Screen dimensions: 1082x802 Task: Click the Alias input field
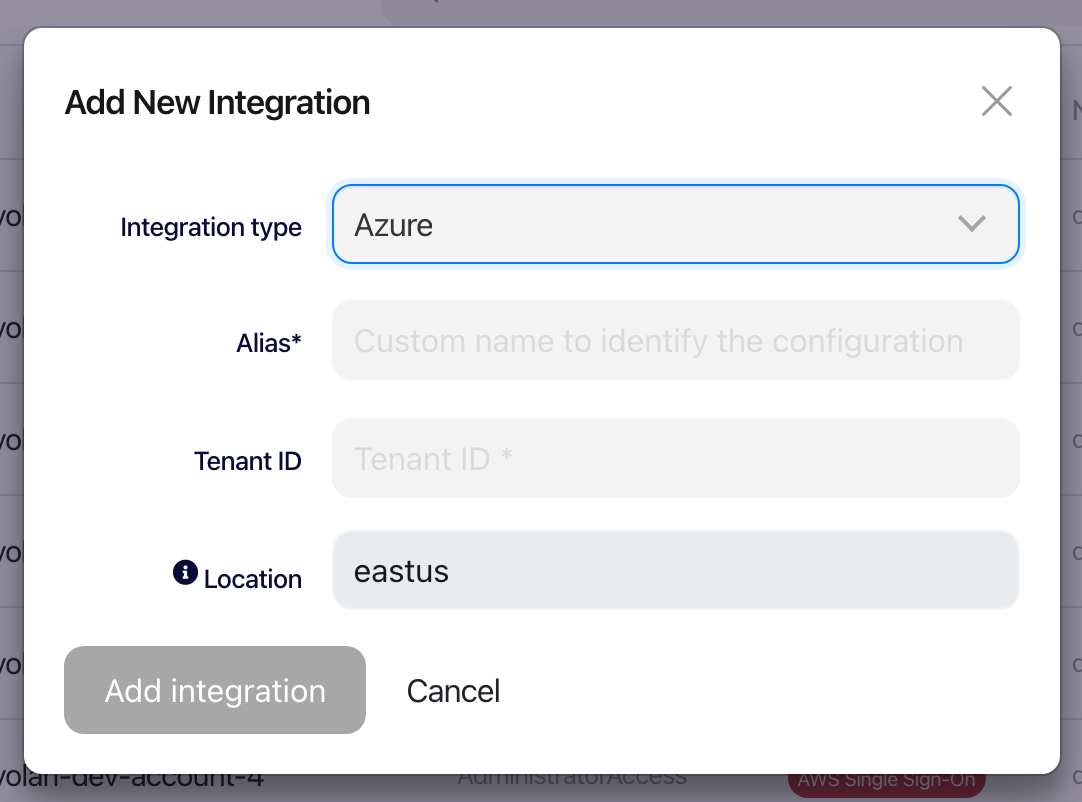point(675,340)
